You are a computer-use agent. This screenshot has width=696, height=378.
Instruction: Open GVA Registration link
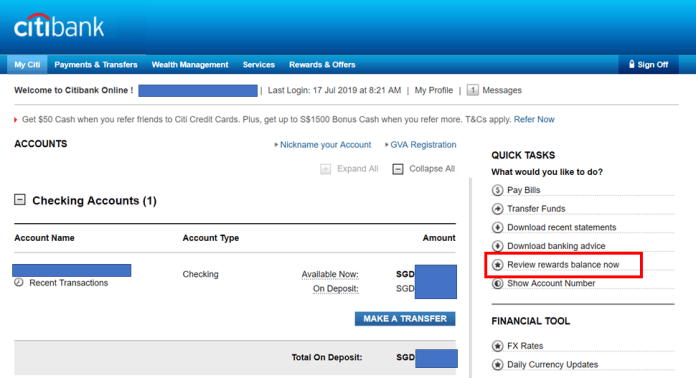click(423, 145)
